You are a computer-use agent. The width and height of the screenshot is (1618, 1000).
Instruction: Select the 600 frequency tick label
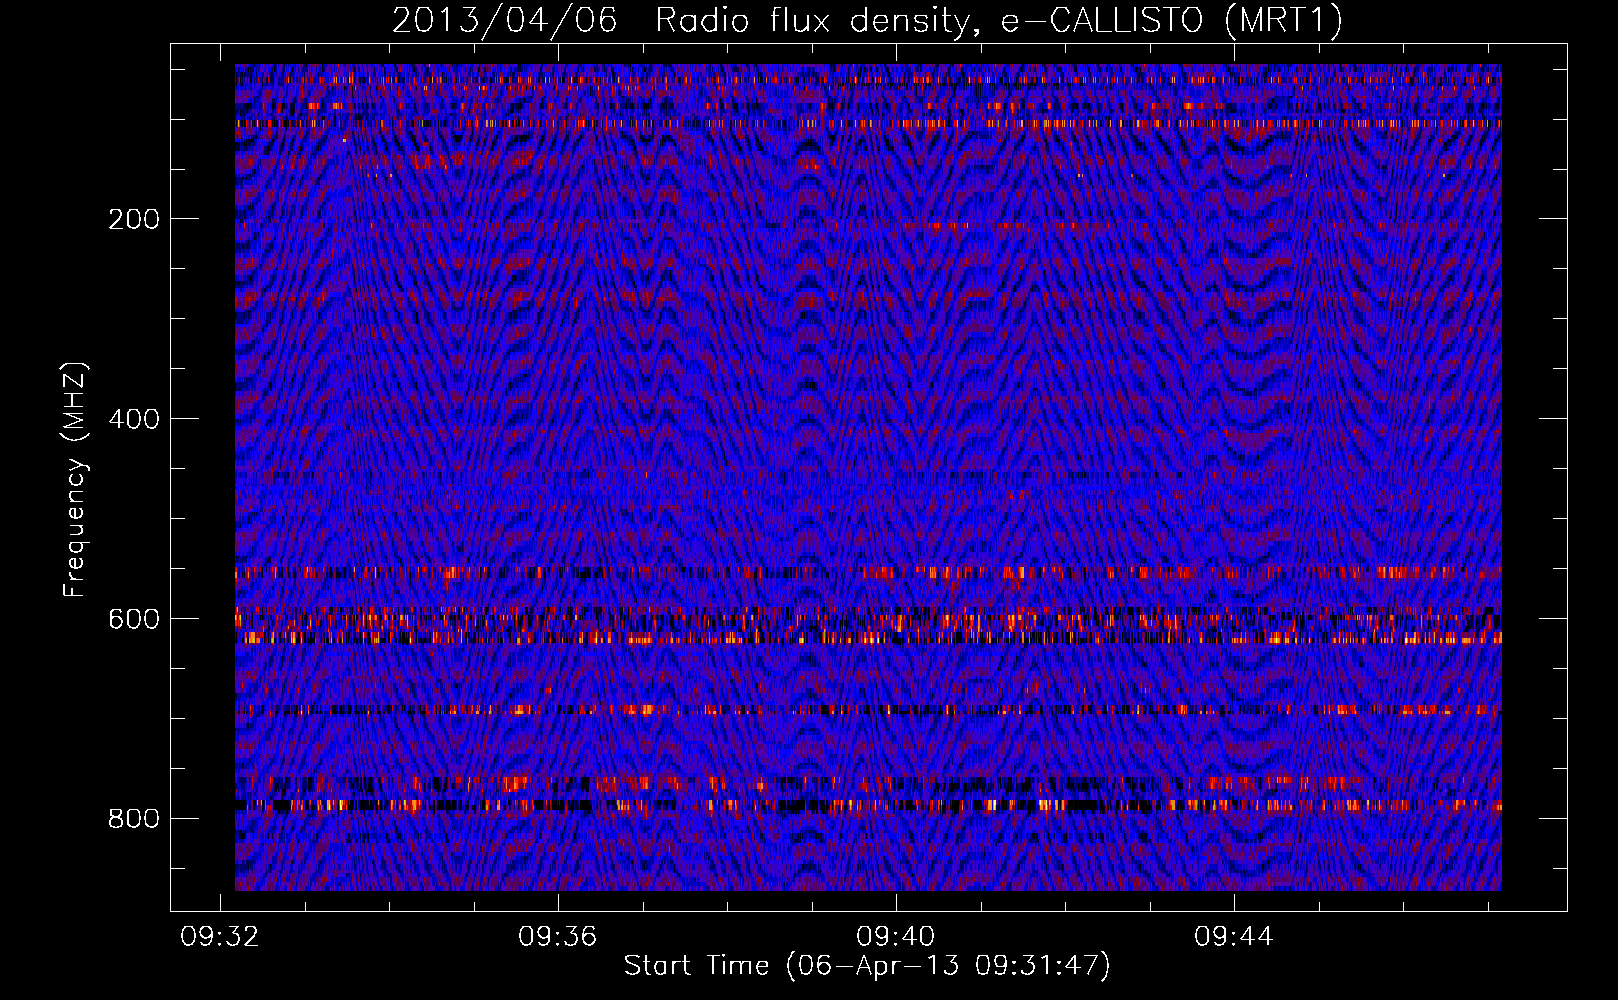(x=134, y=619)
